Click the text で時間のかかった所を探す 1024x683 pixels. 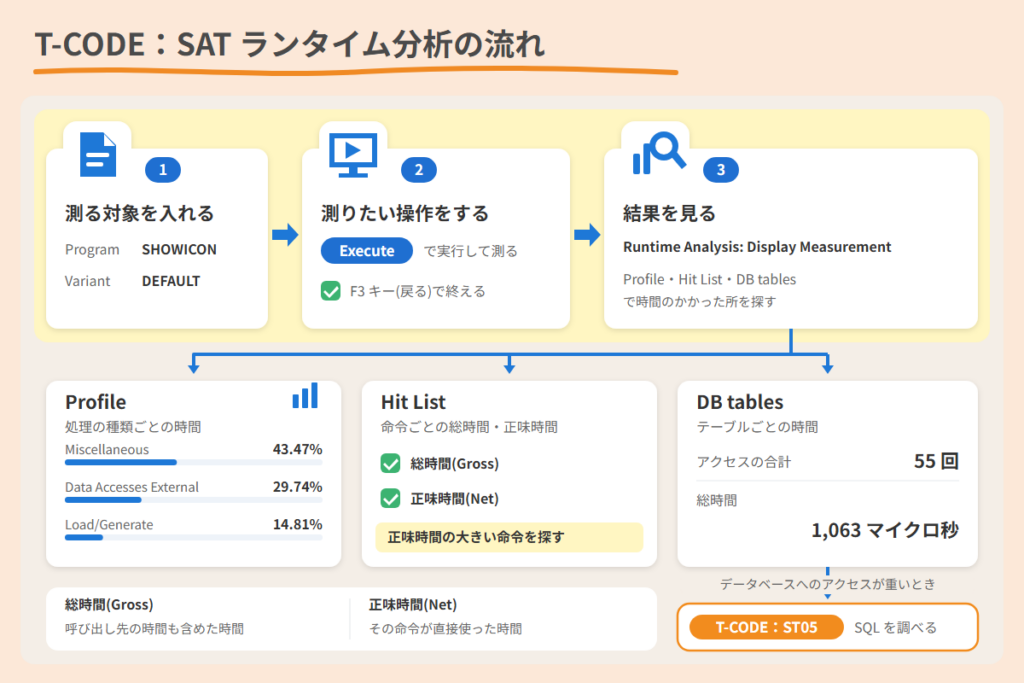[x=699, y=302]
